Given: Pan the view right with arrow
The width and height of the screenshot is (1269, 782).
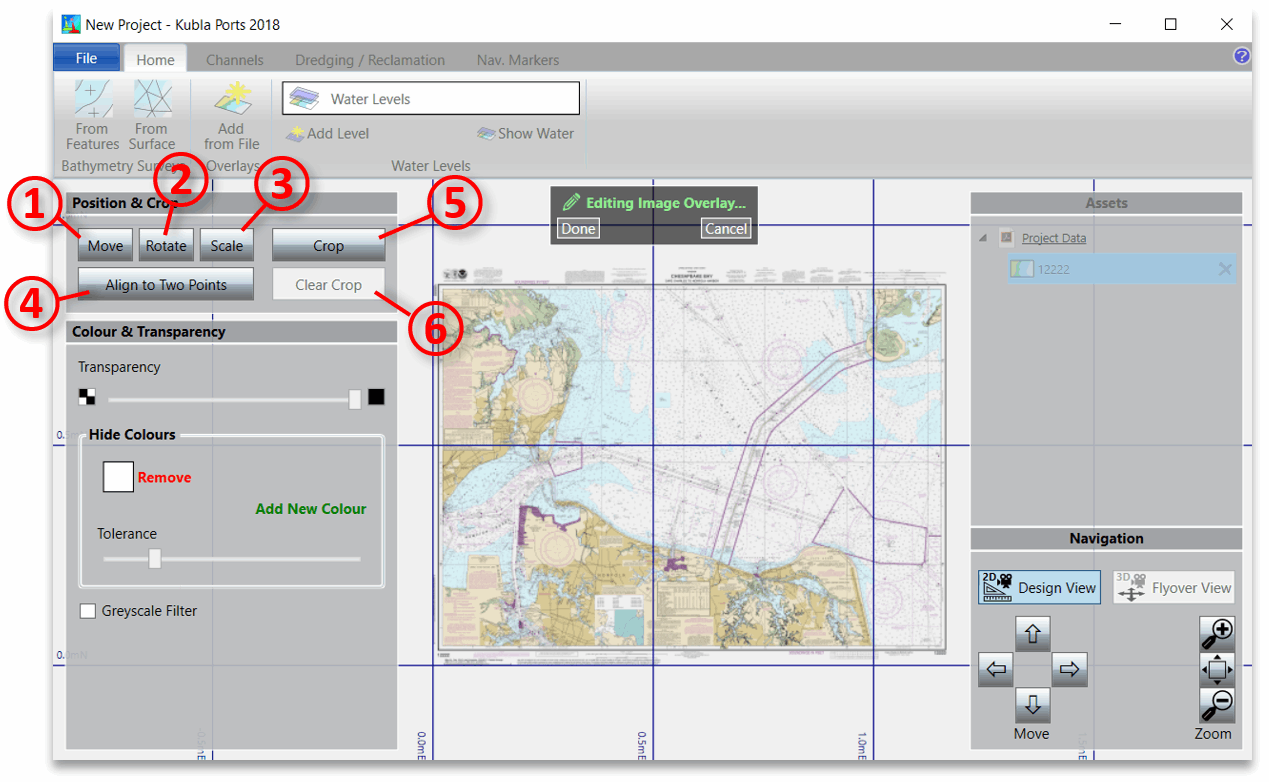Looking at the screenshot, I should pyautogui.click(x=1069, y=670).
